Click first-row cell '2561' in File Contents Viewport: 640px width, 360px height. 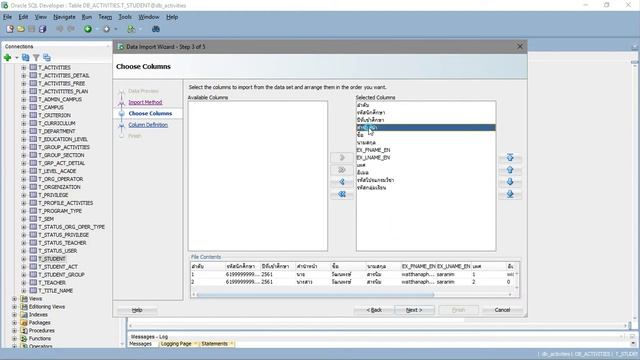tap(267, 274)
